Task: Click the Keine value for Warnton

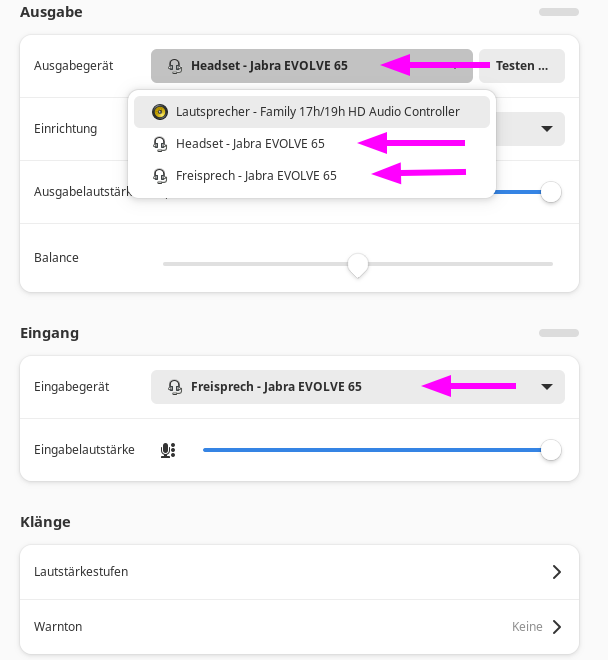Action: (527, 627)
